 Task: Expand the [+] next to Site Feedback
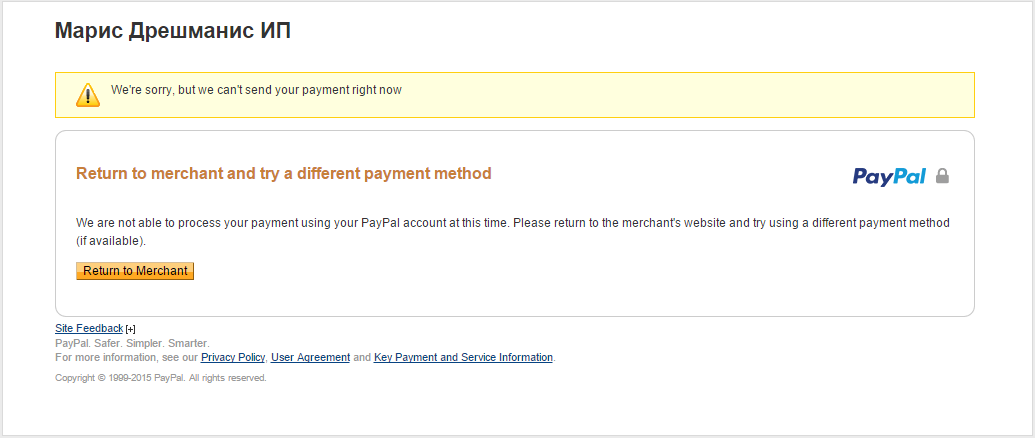point(131,328)
